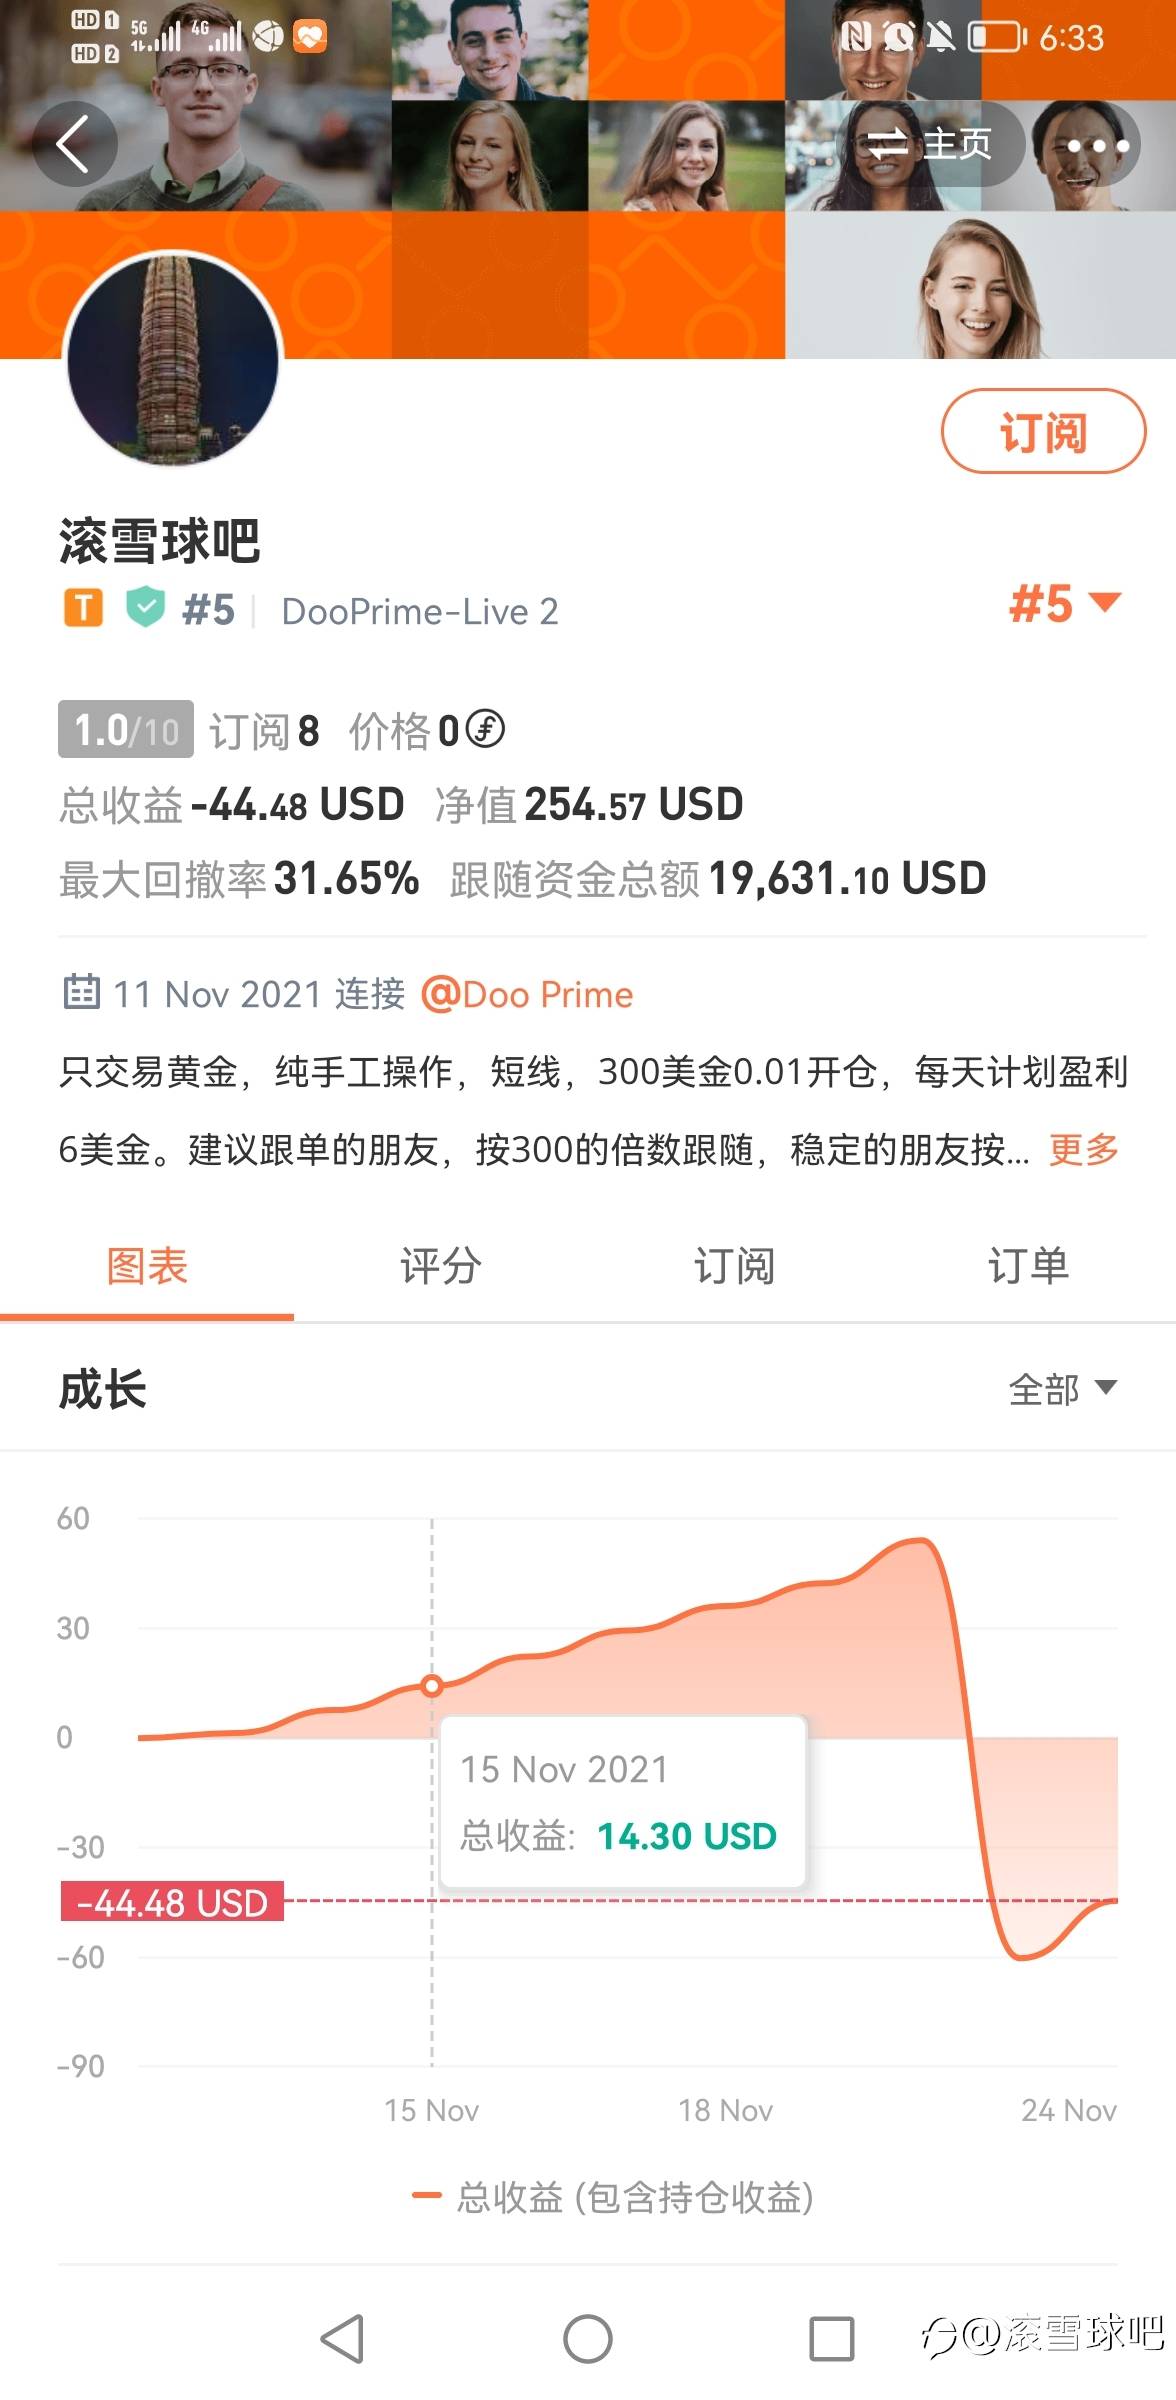This screenshot has height=2400, width=1176.
Task: Expand description with 更多 link
Action: [x=1083, y=1150]
